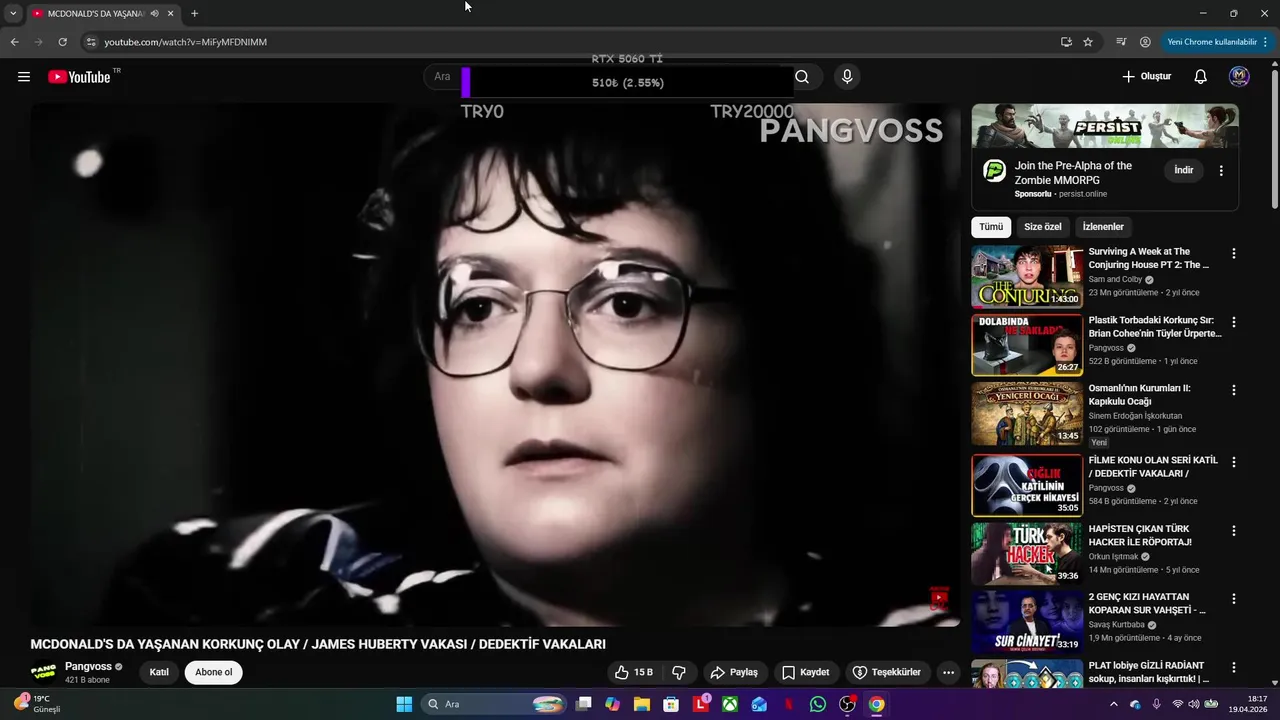
Task: Open the Persist Online ad banner
Action: pos(1105,126)
